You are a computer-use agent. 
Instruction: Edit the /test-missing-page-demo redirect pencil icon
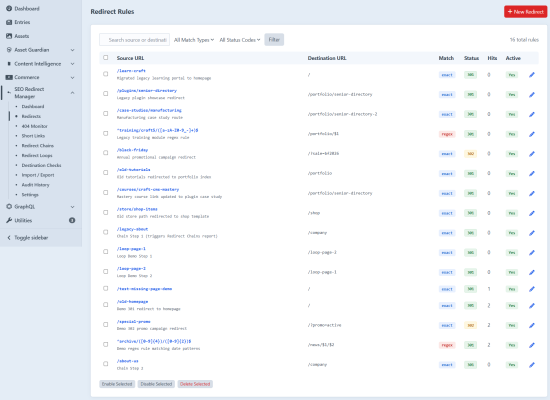(x=532, y=289)
